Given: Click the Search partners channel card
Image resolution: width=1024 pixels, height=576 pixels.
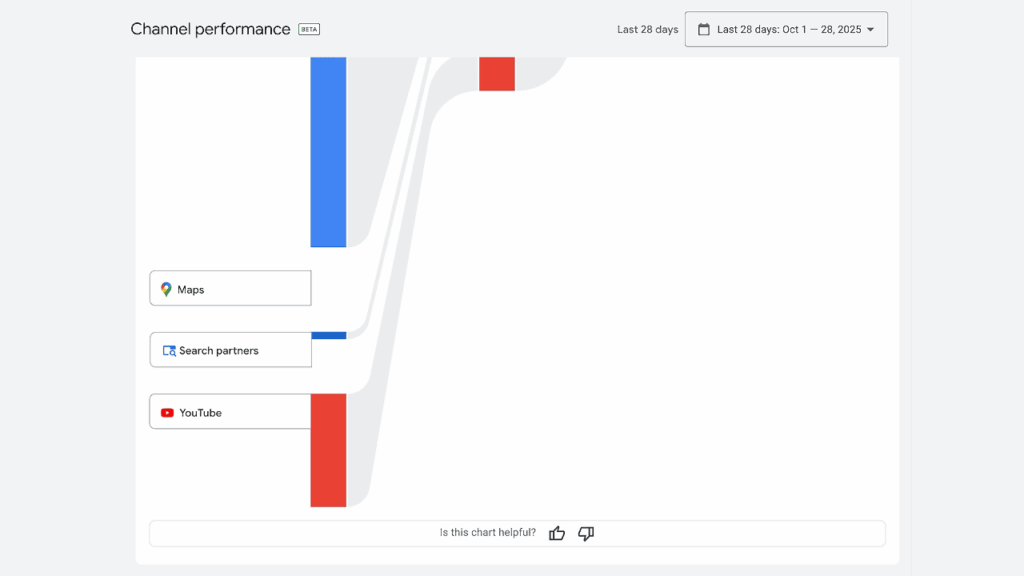Looking at the screenshot, I should tap(230, 350).
